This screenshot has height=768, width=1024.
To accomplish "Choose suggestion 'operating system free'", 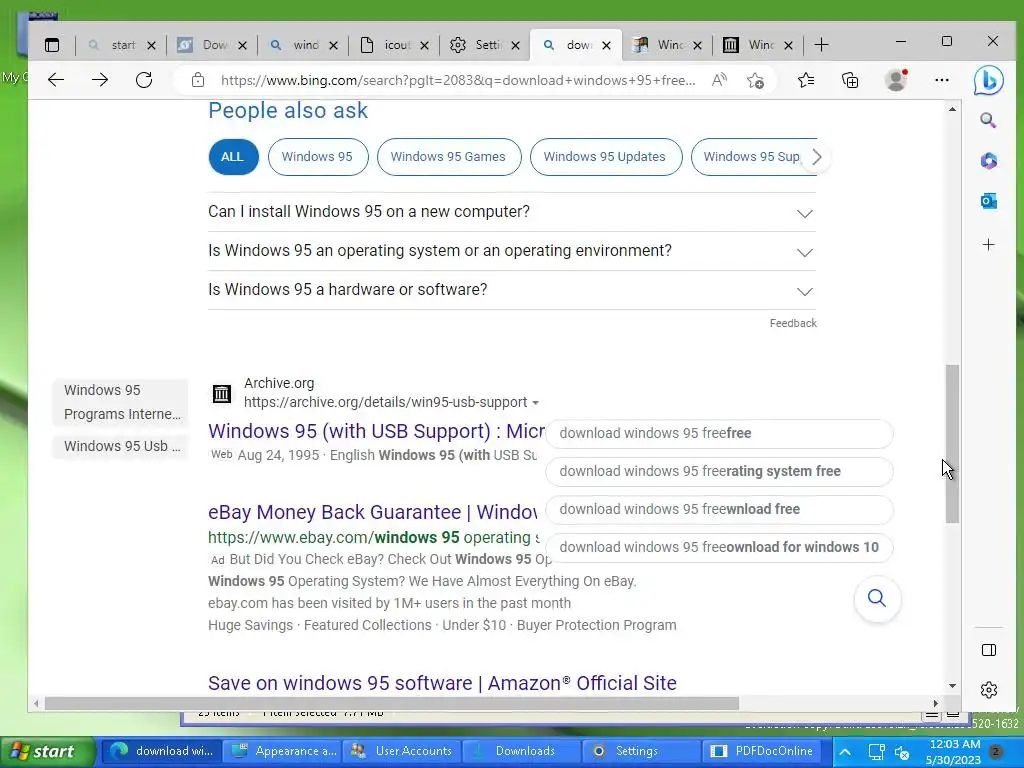I will 719,472.
